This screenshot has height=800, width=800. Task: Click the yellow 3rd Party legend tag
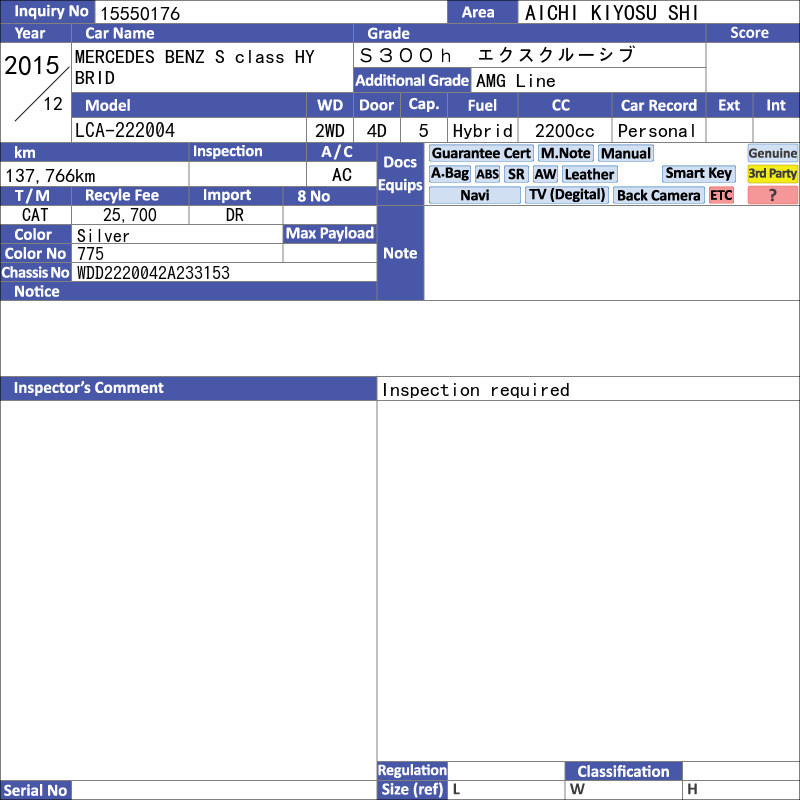(x=772, y=173)
